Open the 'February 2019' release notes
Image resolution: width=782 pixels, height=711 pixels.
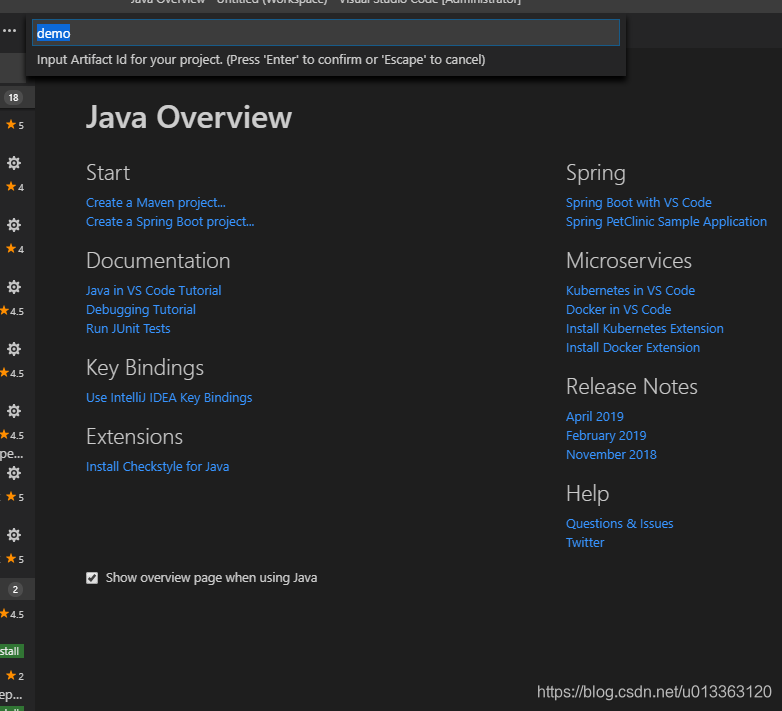pos(606,436)
